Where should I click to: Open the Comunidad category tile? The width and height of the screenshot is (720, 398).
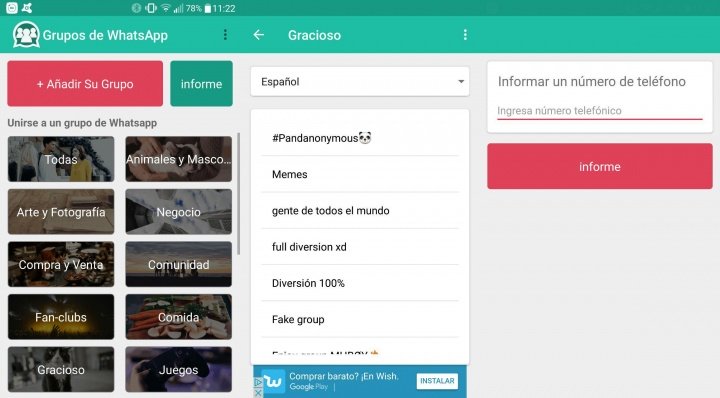179,264
